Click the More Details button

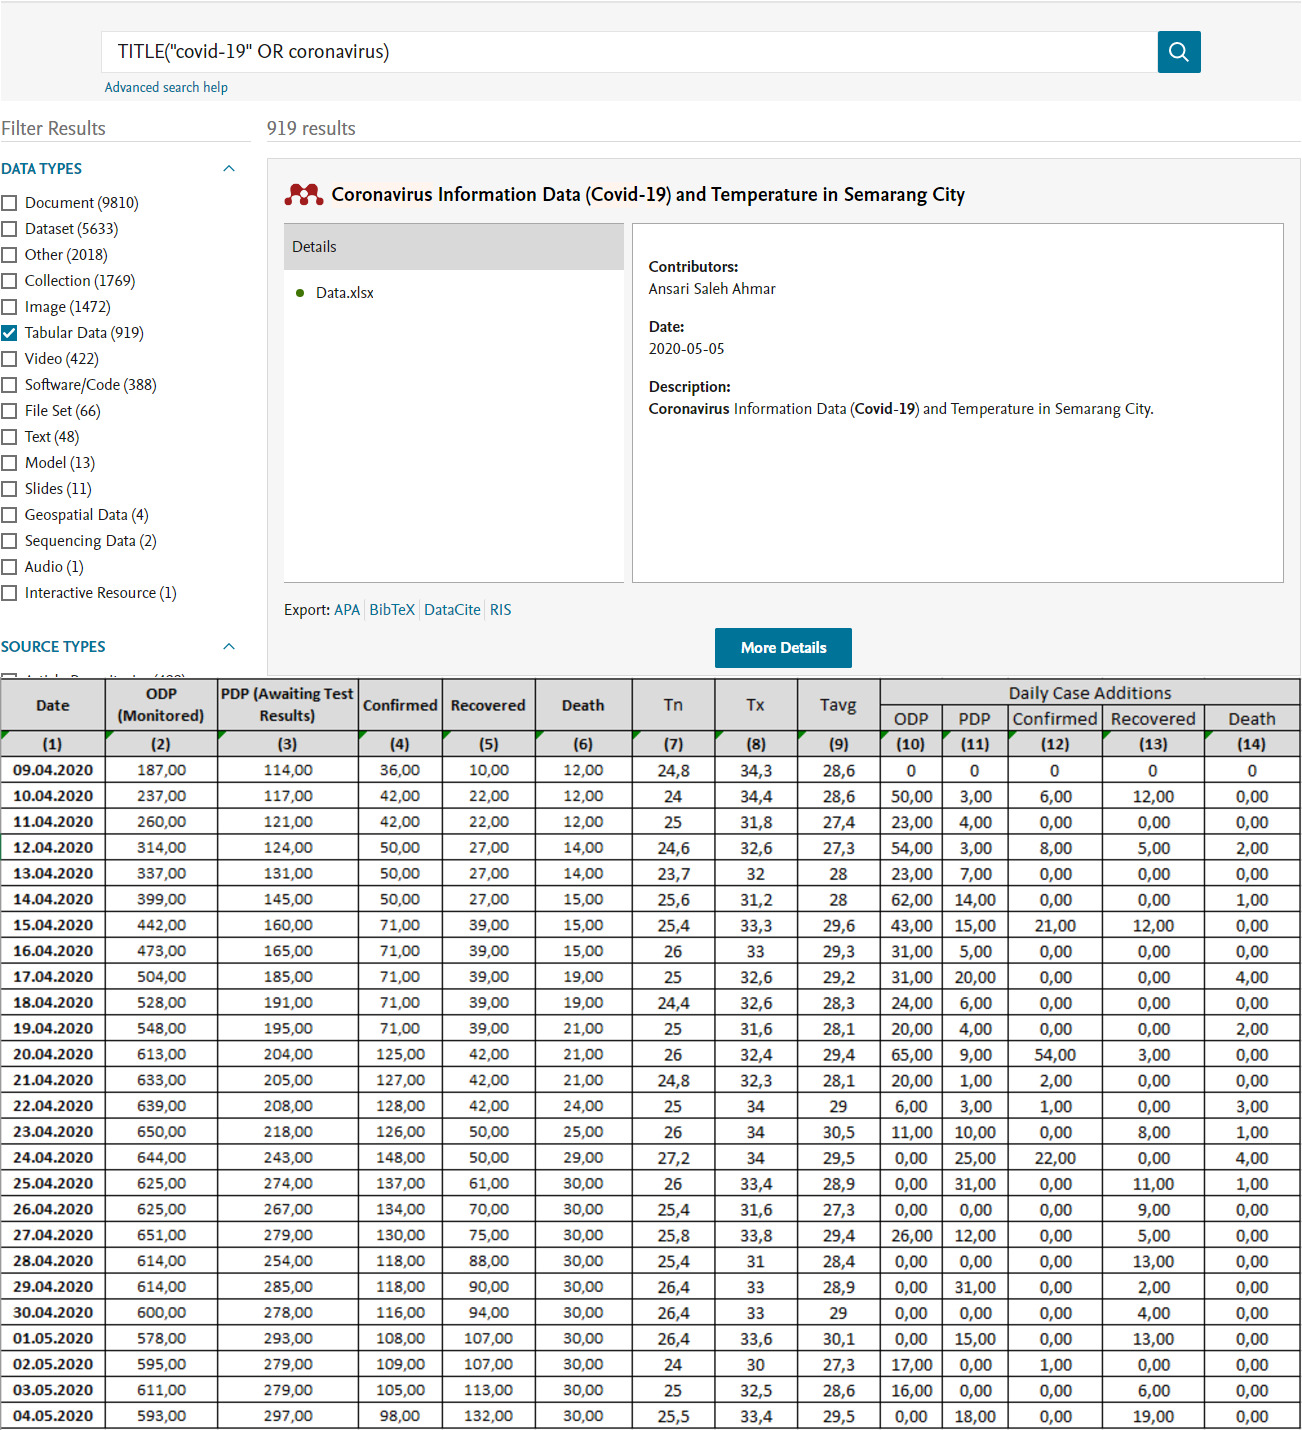[x=783, y=648]
